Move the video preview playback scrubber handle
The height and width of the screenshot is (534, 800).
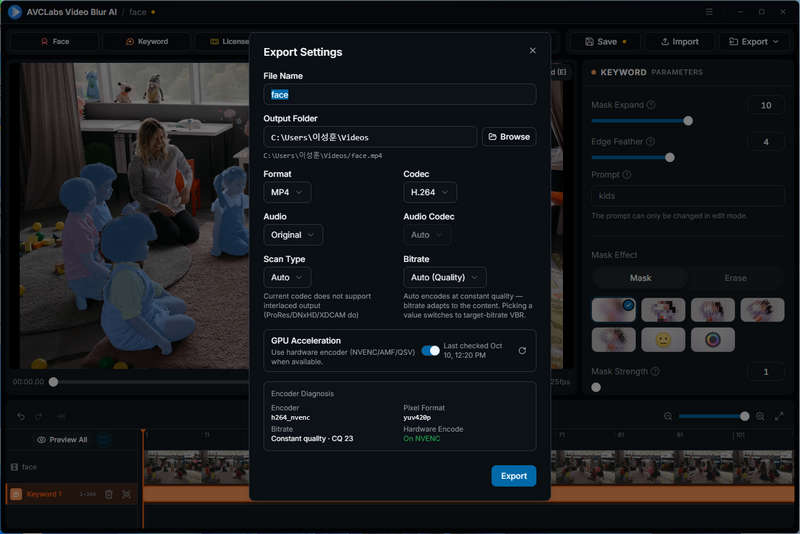point(54,382)
